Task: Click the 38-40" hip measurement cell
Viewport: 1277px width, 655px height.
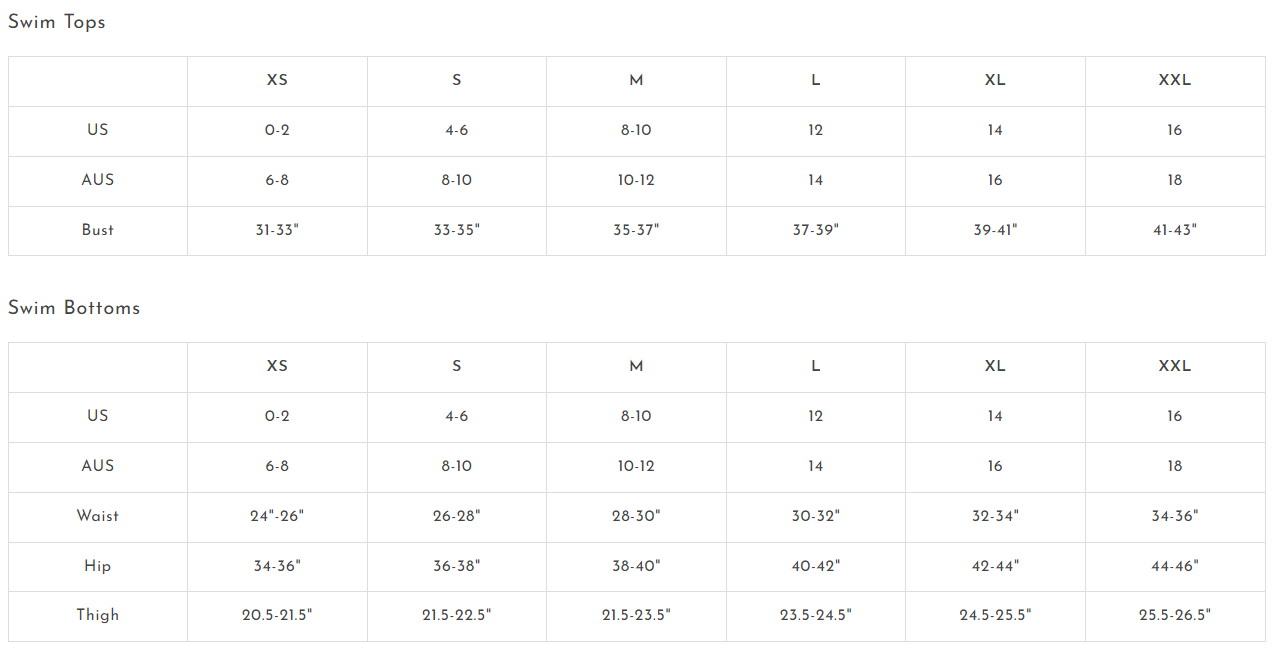Action: 636,566
